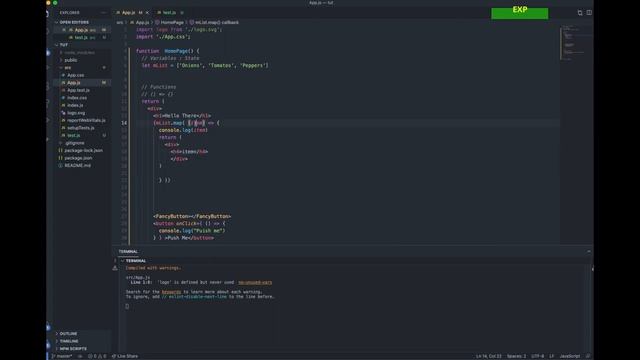The width and height of the screenshot is (640, 360).
Task: Click the 'function HomePage()' code line
Action: 167,51
